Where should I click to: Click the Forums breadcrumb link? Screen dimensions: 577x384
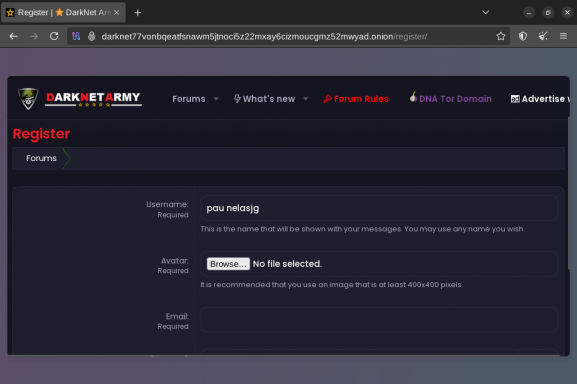[x=41, y=158]
